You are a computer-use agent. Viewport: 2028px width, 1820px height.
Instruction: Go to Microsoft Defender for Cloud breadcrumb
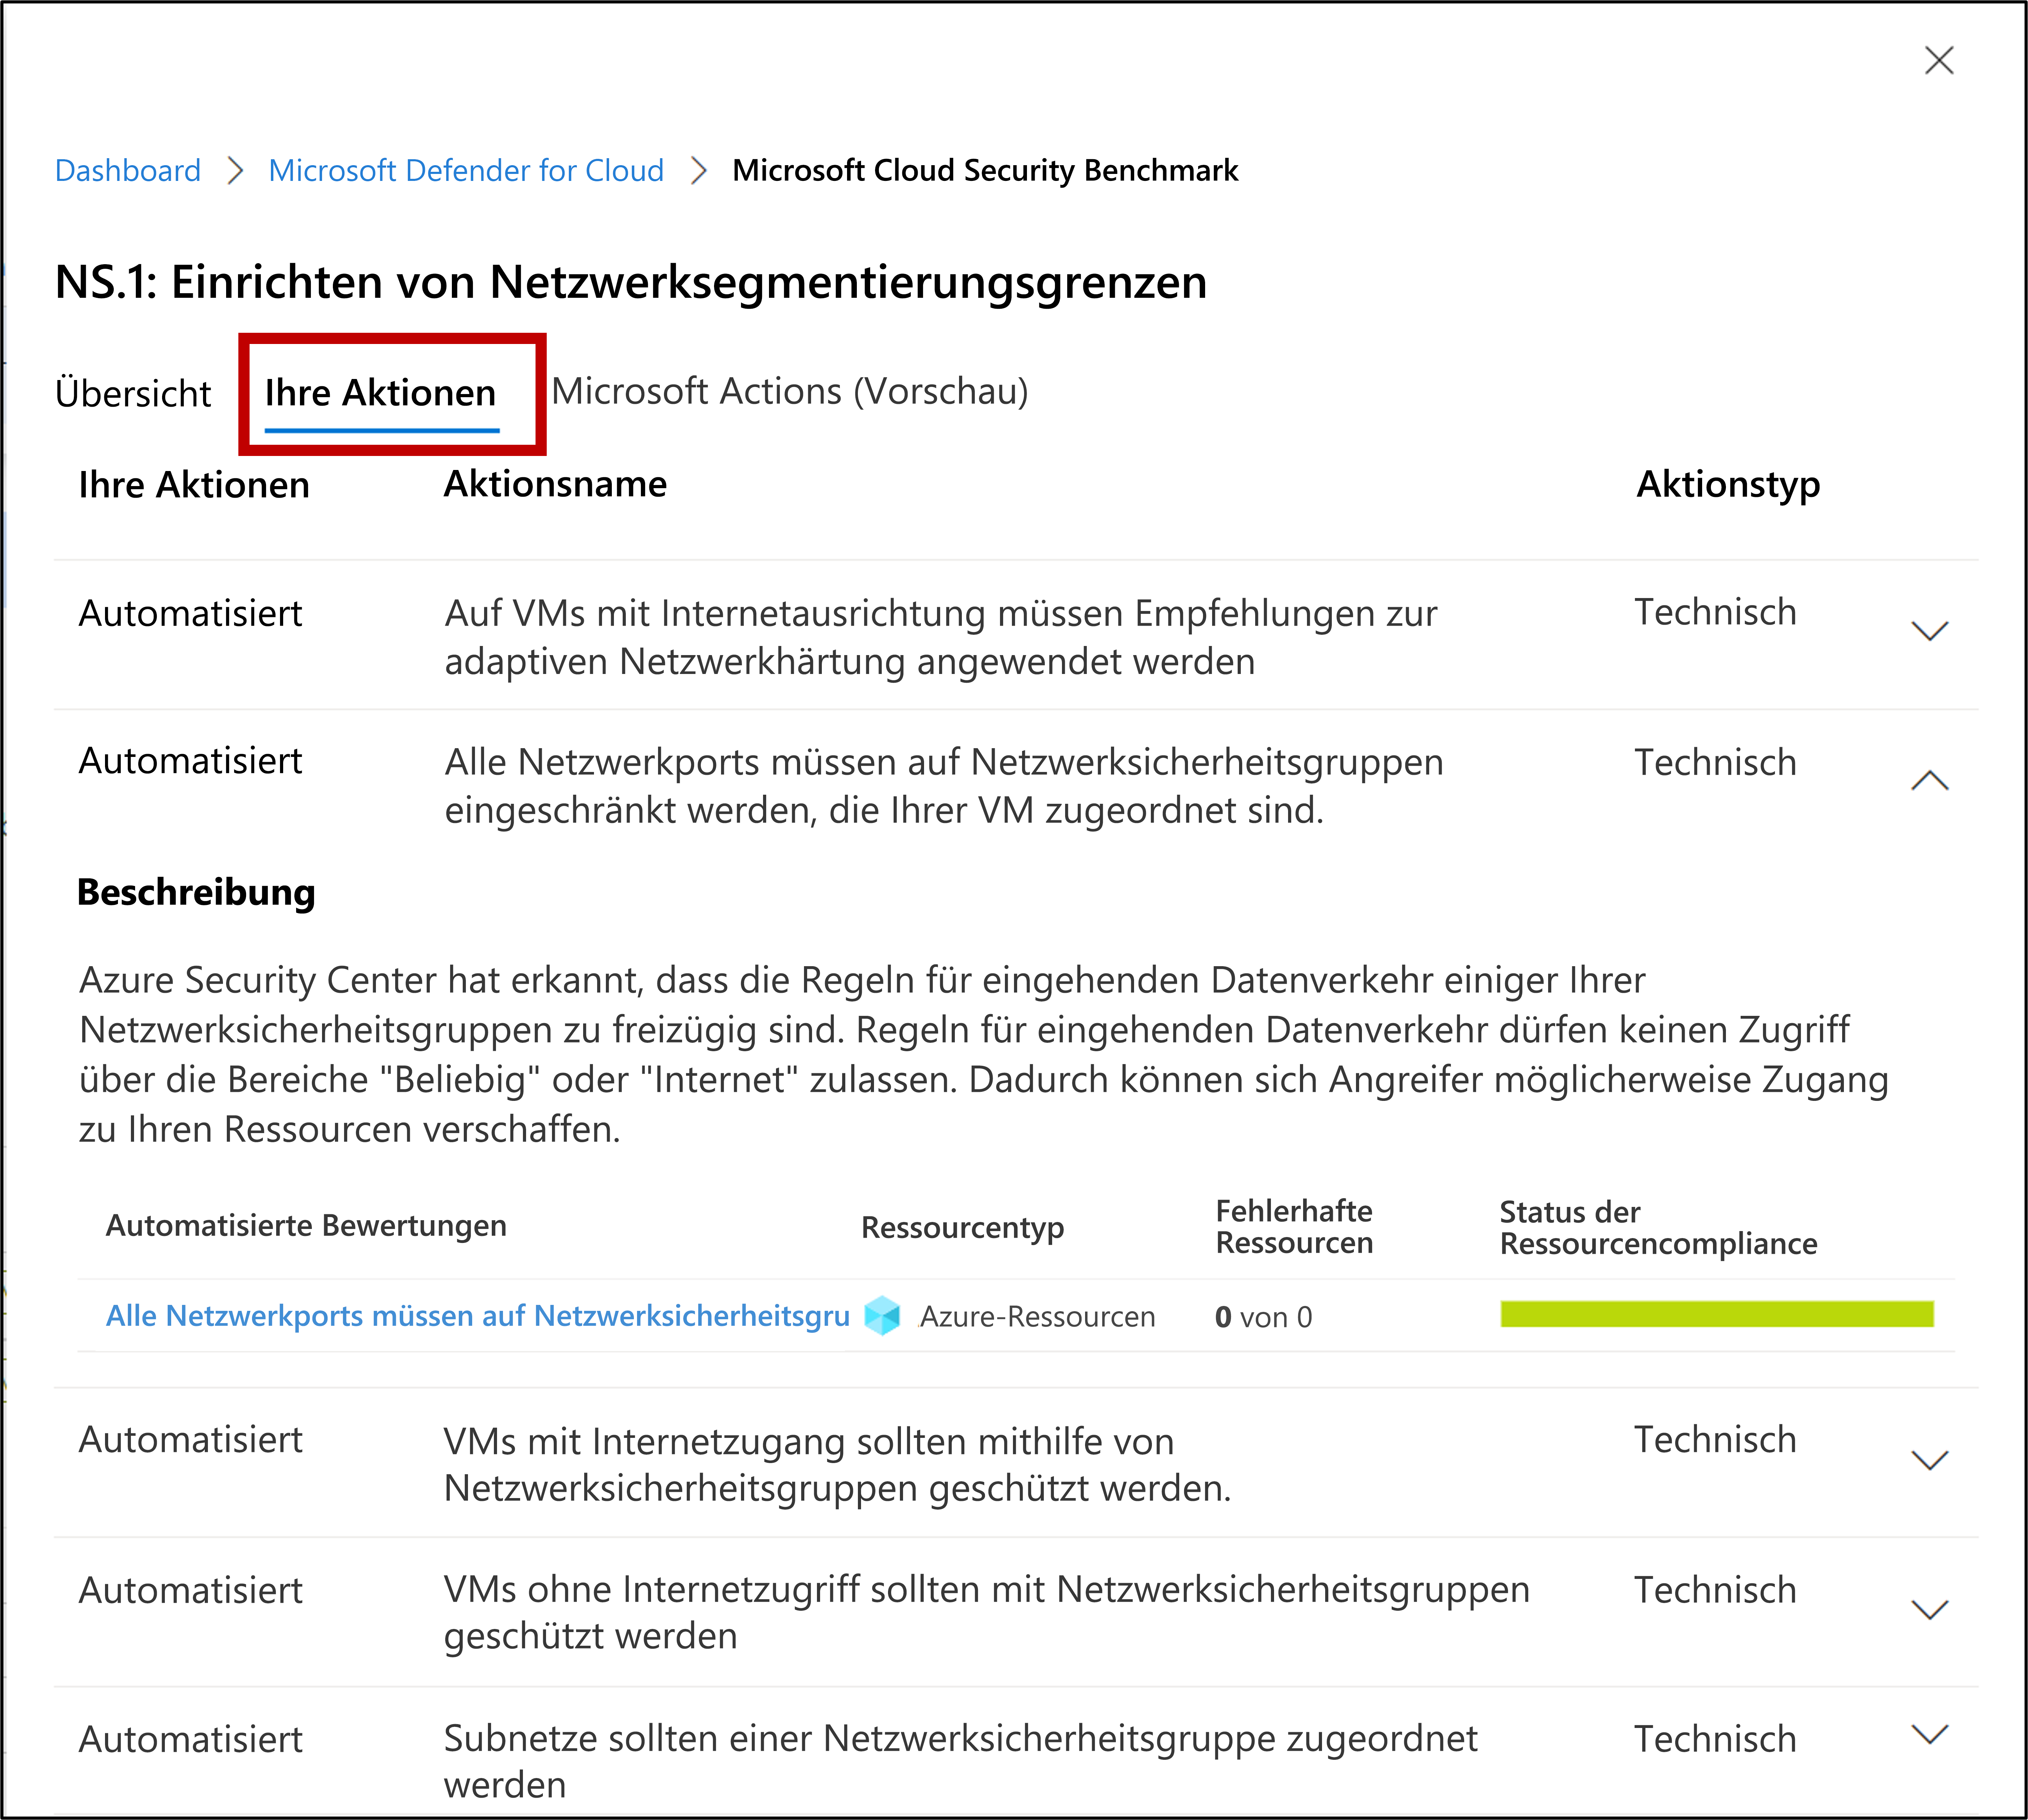[x=466, y=171]
